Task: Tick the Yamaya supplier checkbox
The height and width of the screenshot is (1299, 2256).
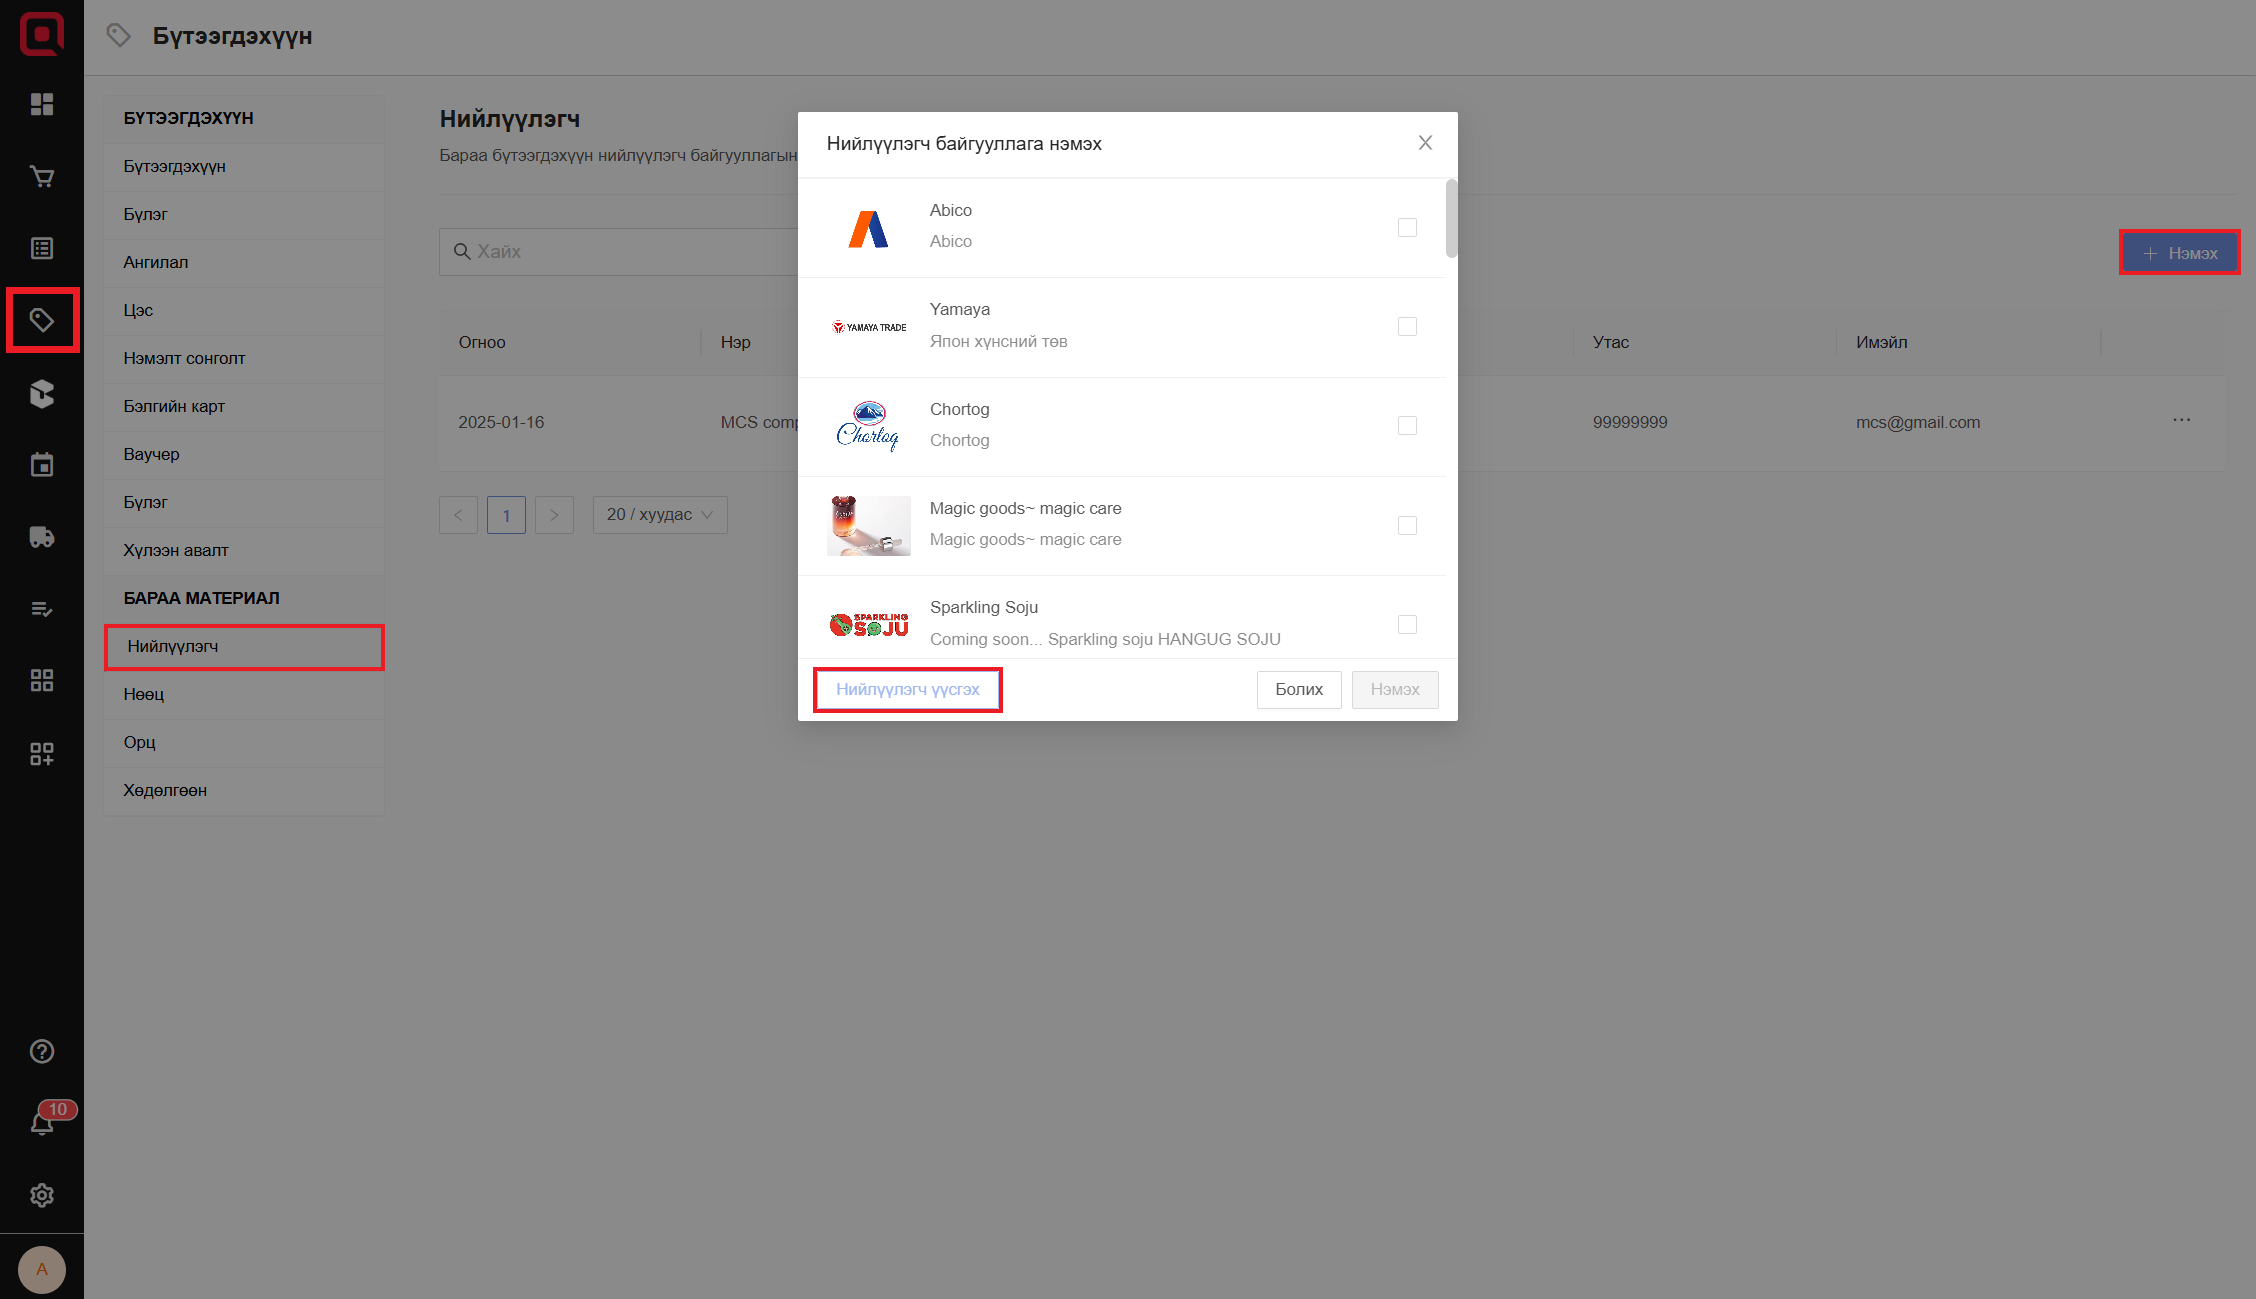Action: click(1407, 327)
